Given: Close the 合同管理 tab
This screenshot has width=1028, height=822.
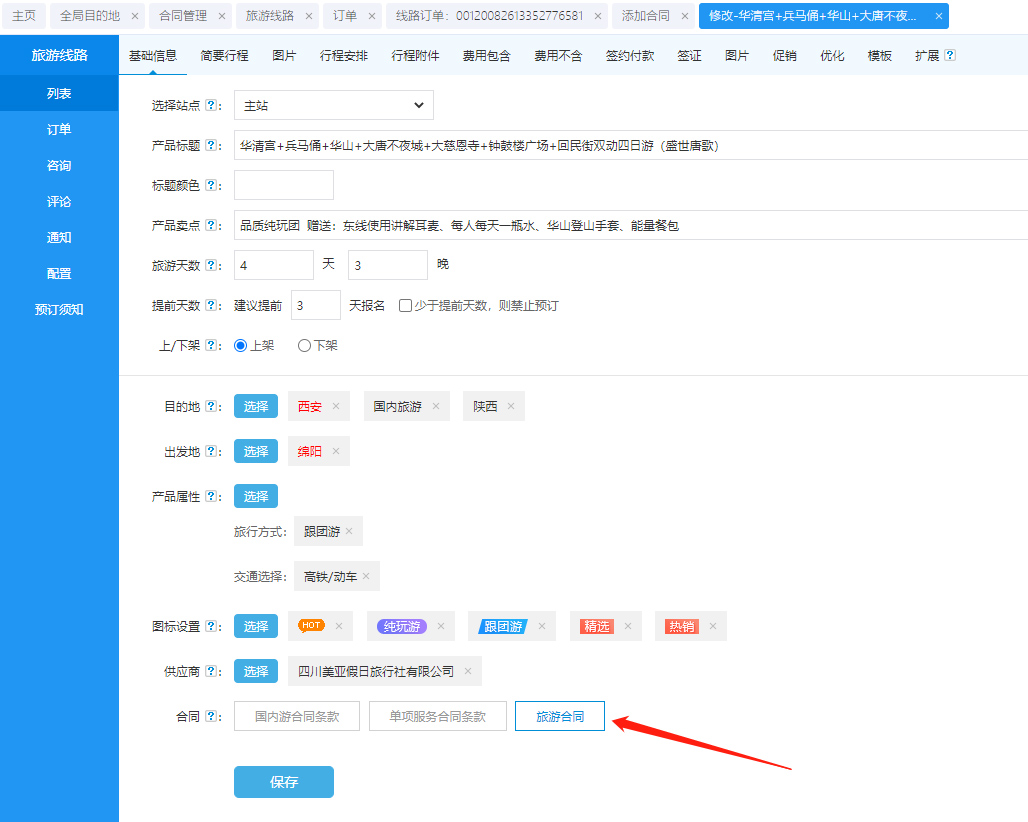Looking at the screenshot, I should 222,16.
